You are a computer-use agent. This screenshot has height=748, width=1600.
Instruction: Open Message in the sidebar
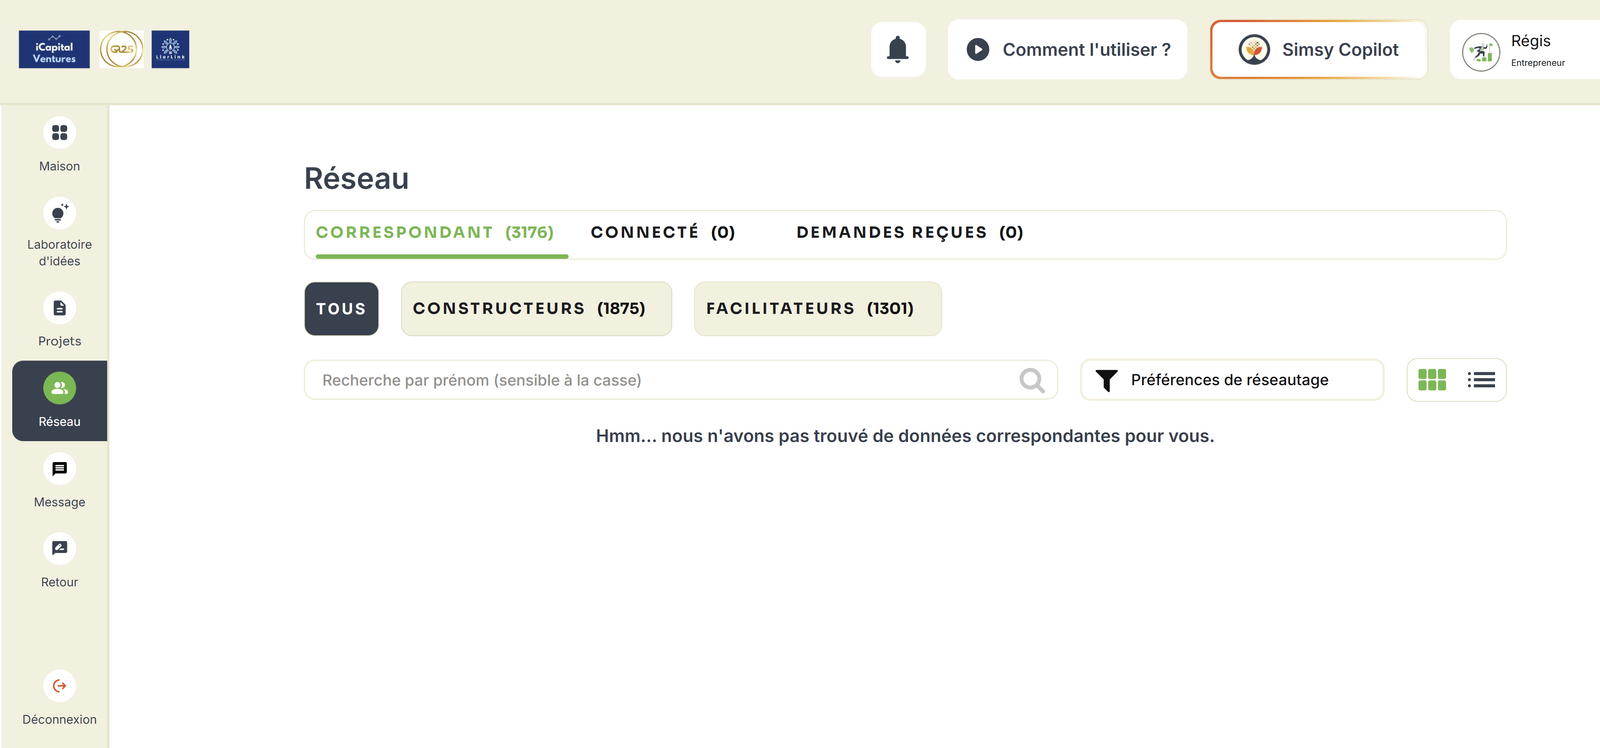[59, 482]
